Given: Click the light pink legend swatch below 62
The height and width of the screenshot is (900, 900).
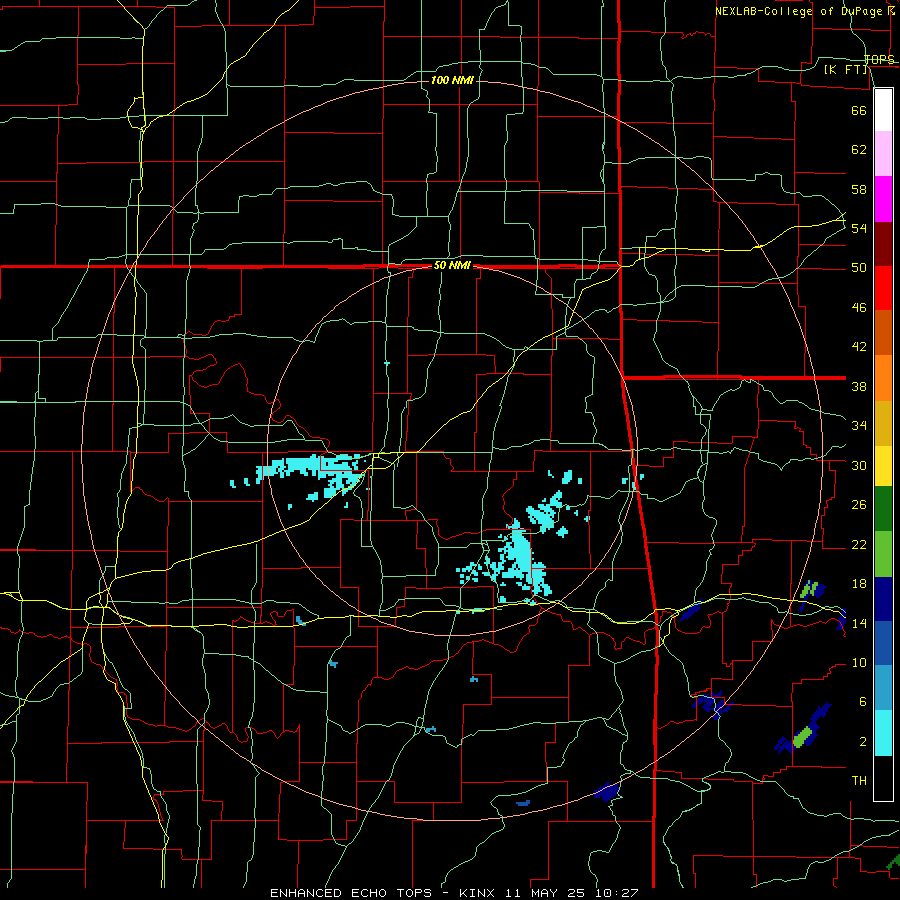Looking at the screenshot, I should [x=883, y=153].
